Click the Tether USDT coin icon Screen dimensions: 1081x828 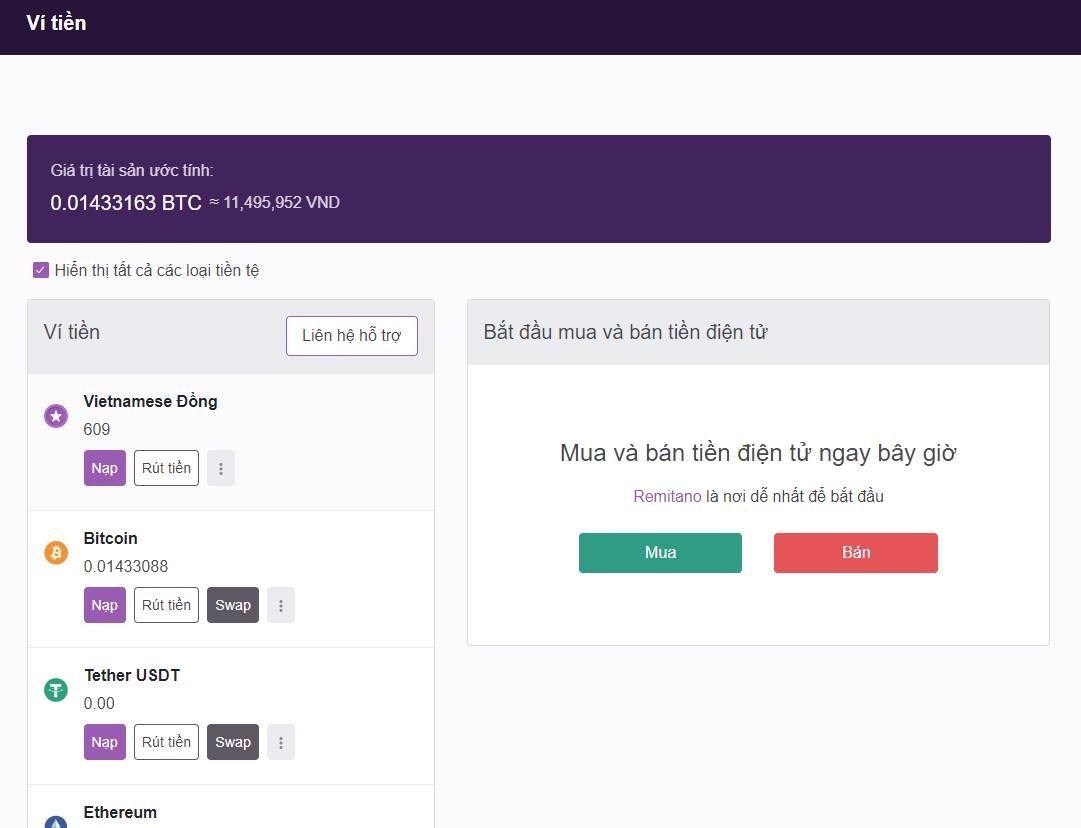click(56, 689)
